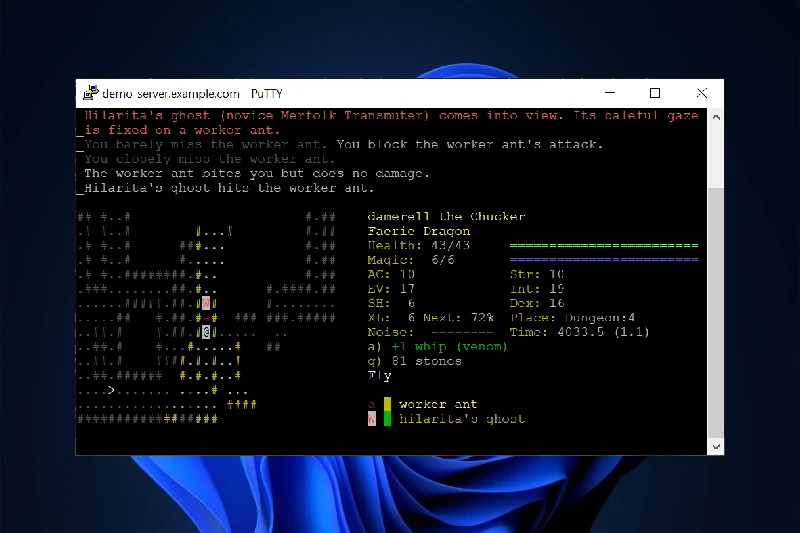Click the downward staircase > symbol on the map
Screen dimensions: 800x533
click(111, 390)
